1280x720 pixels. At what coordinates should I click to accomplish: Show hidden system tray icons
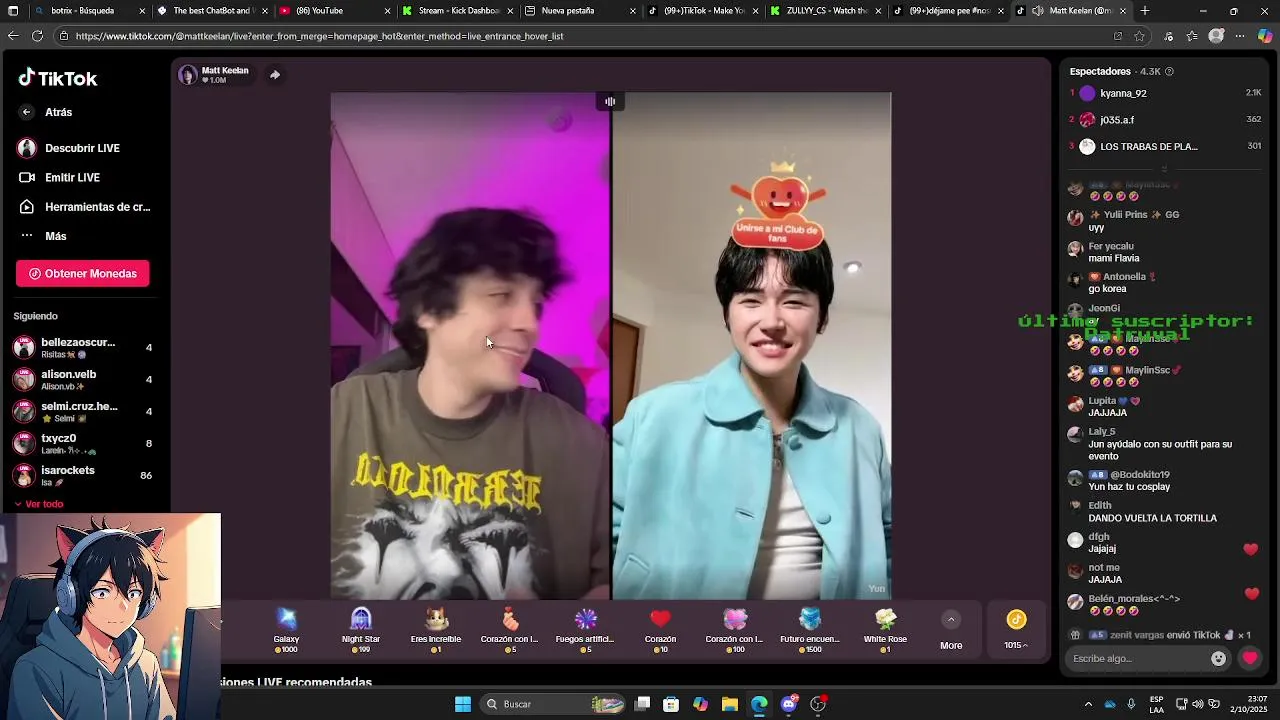1088,704
